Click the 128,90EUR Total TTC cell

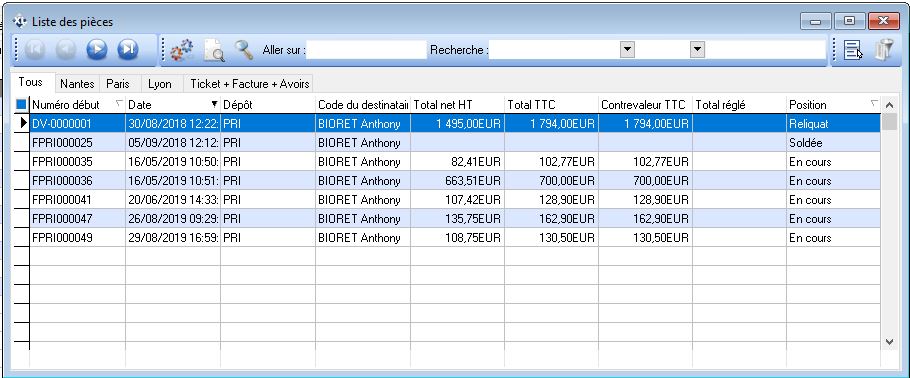[x=552, y=200]
